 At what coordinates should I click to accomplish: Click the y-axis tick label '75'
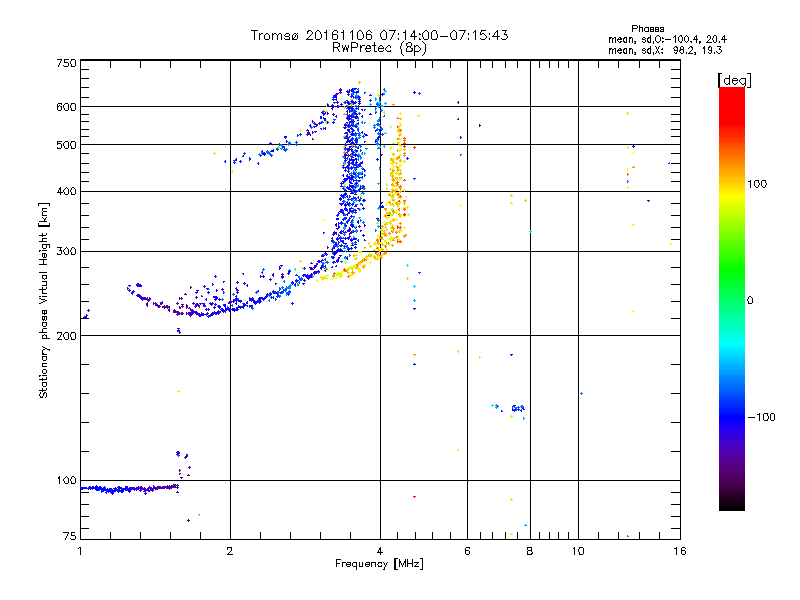pyautogui.click(x=70, y=536)
